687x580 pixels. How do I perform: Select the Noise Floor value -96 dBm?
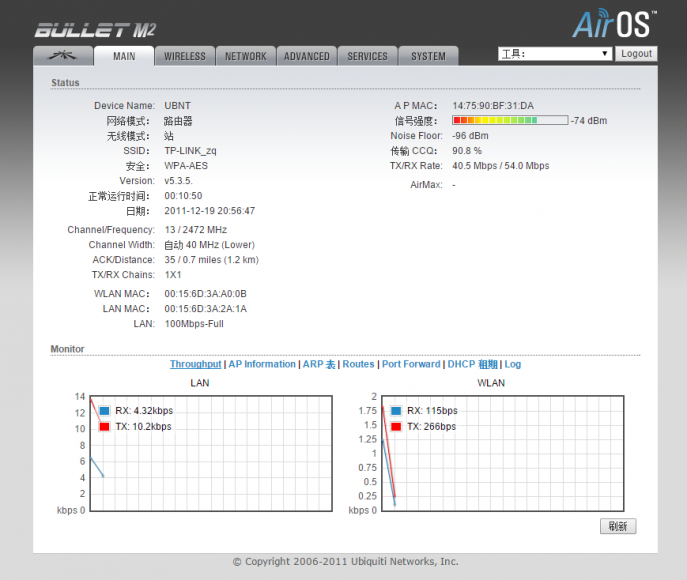click(470, 136)
